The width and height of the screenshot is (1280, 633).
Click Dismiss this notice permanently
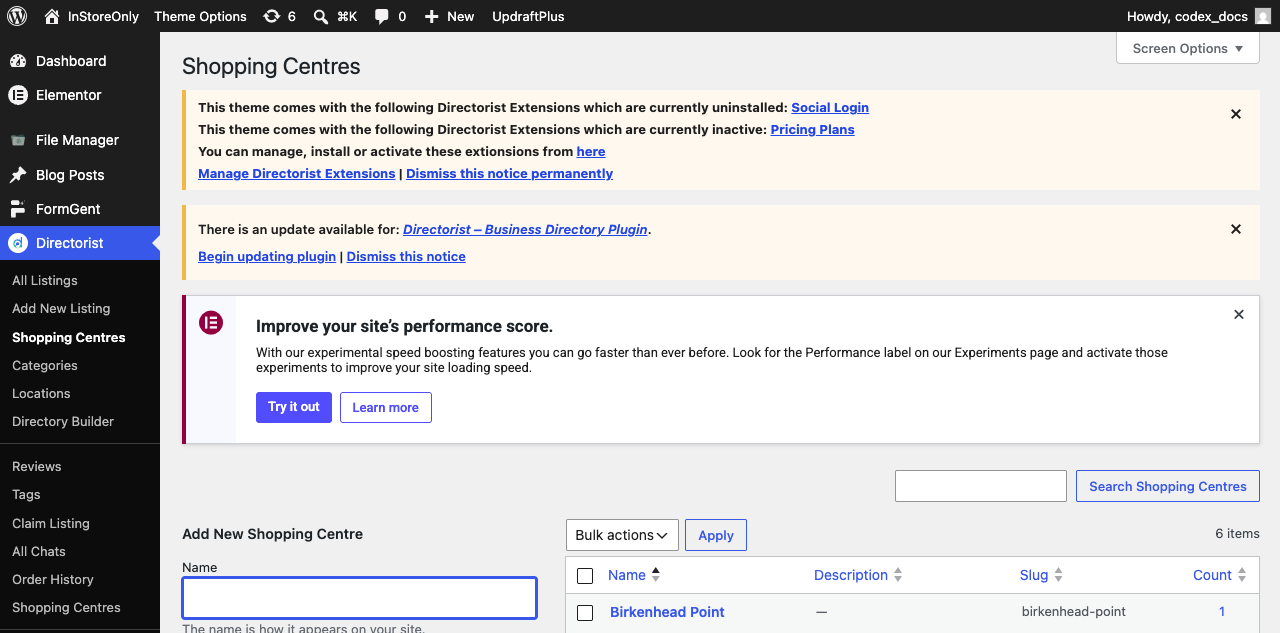pos(509,174)
